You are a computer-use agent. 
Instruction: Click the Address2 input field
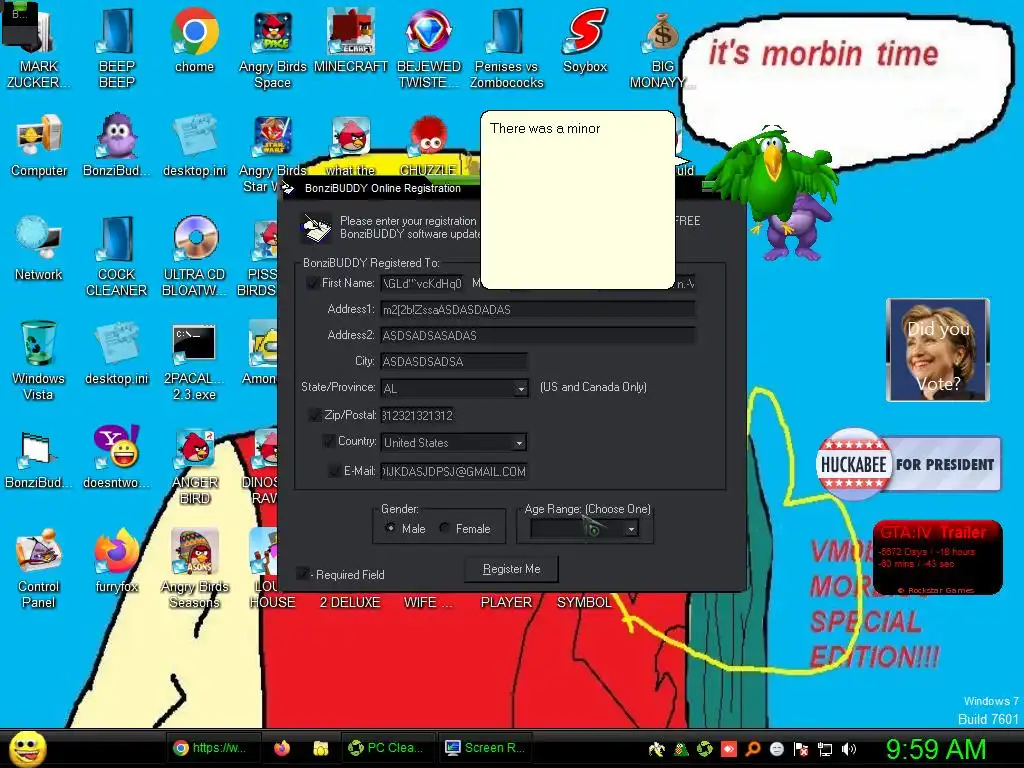pos(537,336)
